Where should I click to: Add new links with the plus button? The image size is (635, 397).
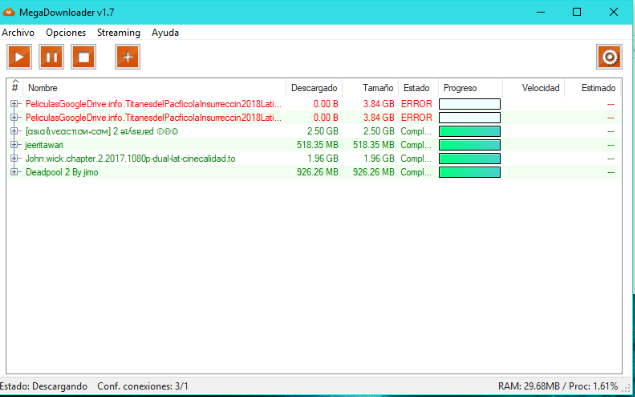(x=128, y=57)
